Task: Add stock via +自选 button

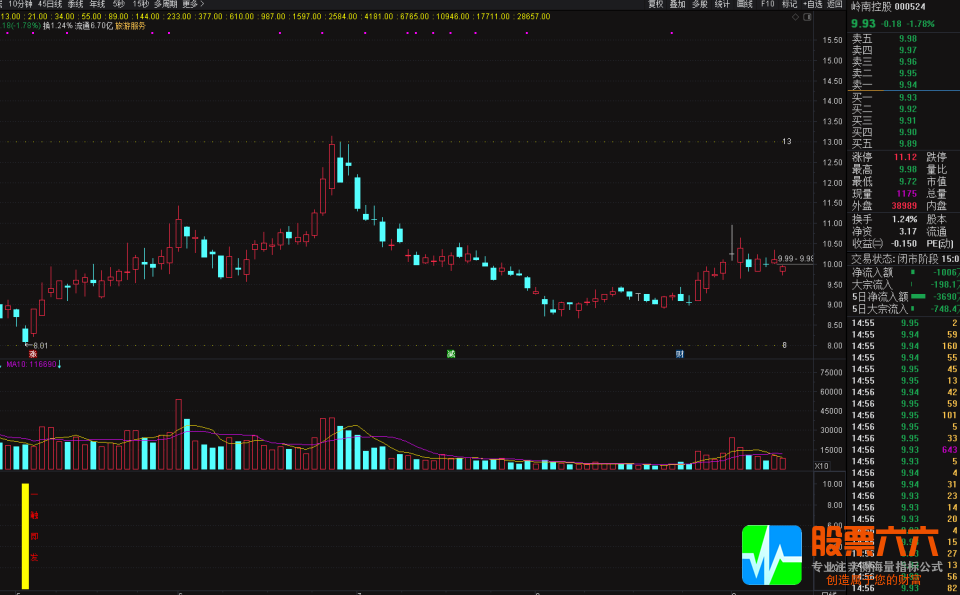Action: point(812,4)
